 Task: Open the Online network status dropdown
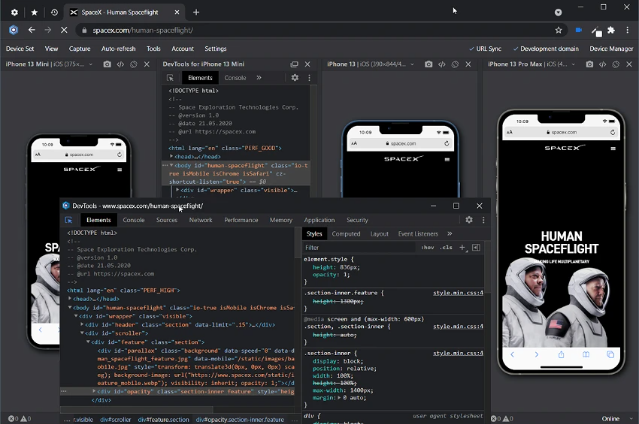click(x=616, y=419)
